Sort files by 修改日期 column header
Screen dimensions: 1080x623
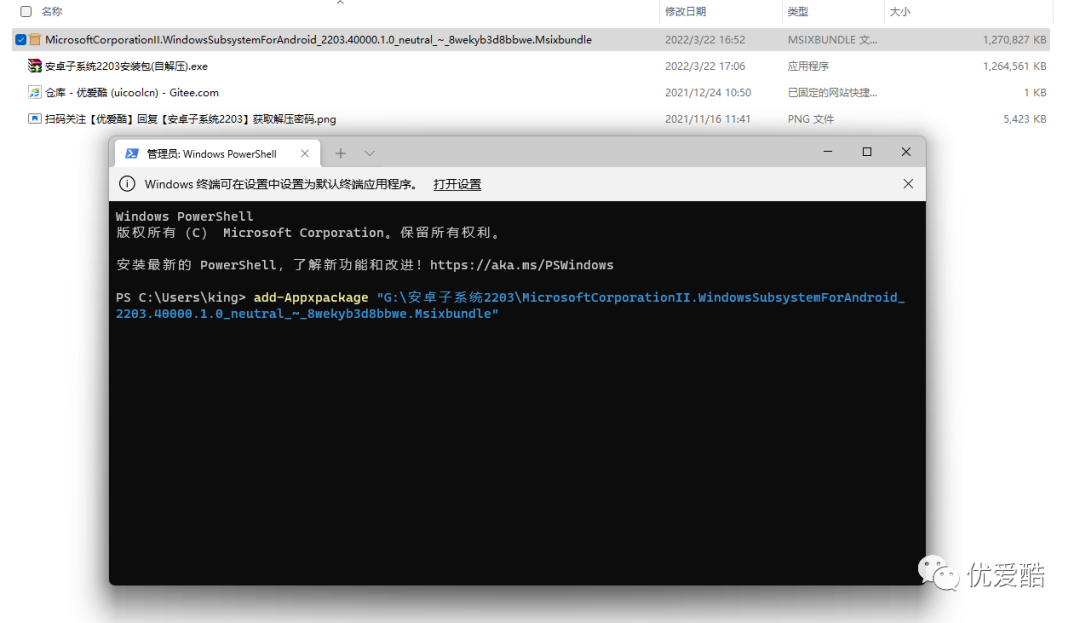[685, 12]
